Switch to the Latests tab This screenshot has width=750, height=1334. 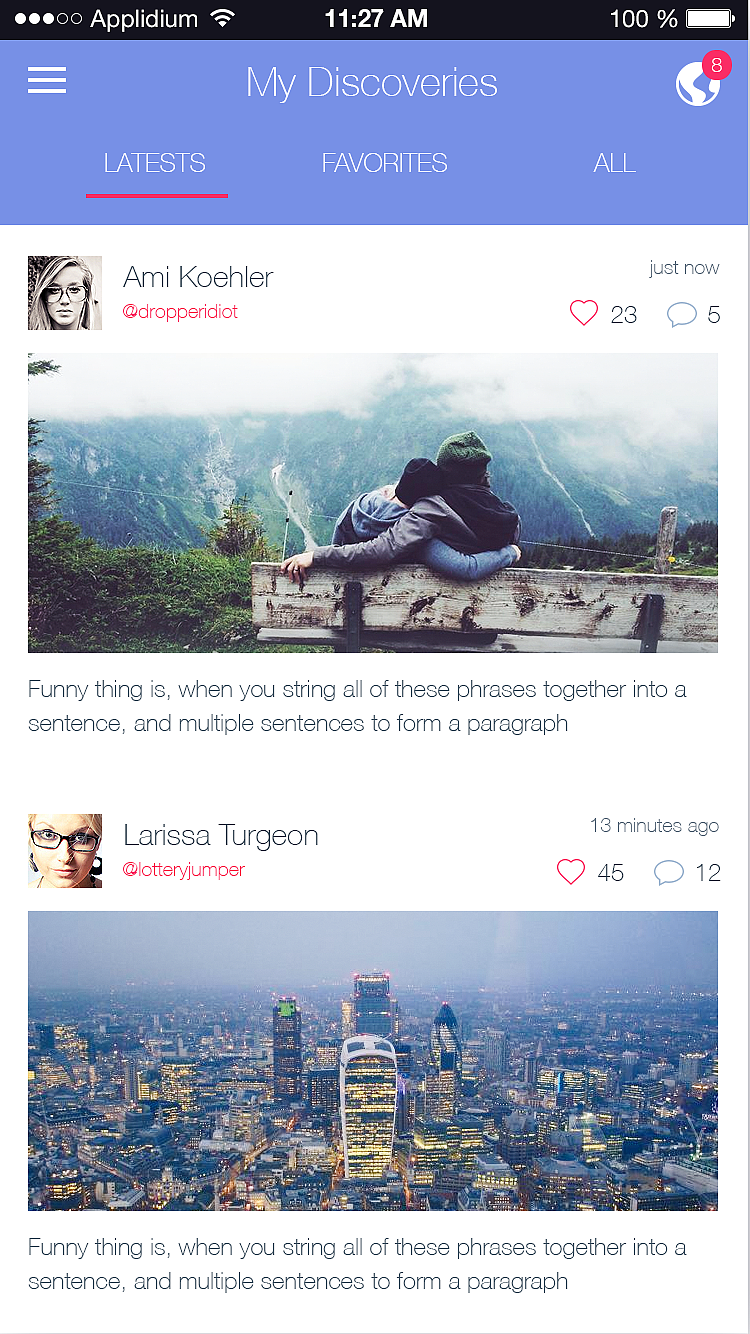click(155, 163)
